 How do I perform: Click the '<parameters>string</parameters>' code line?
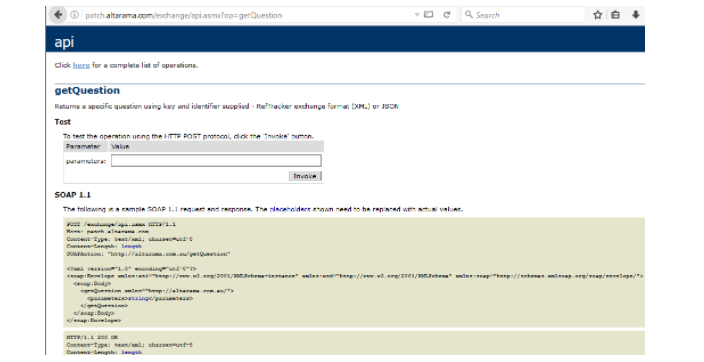[x=140, y=298]
